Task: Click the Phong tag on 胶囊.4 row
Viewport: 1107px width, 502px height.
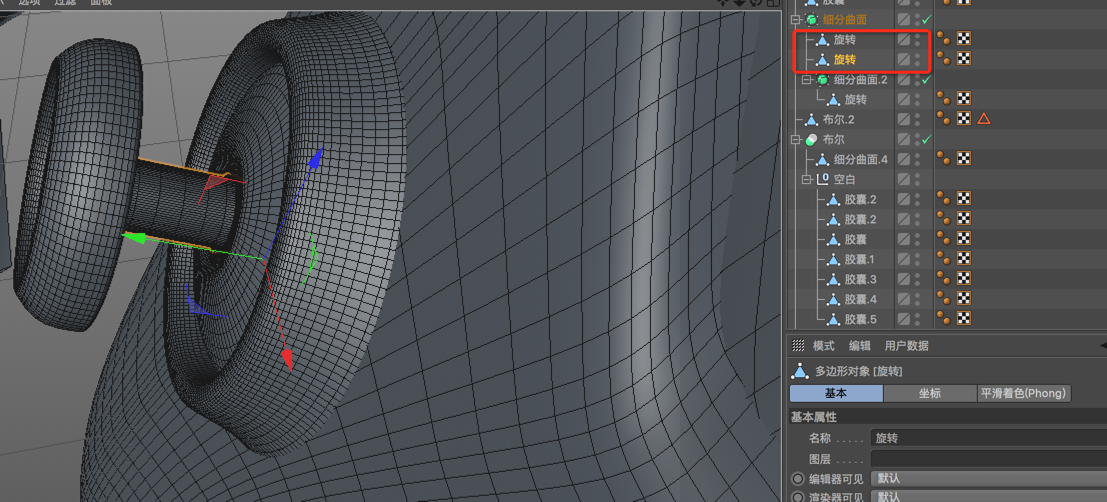Action: click(x=944, y=297)
